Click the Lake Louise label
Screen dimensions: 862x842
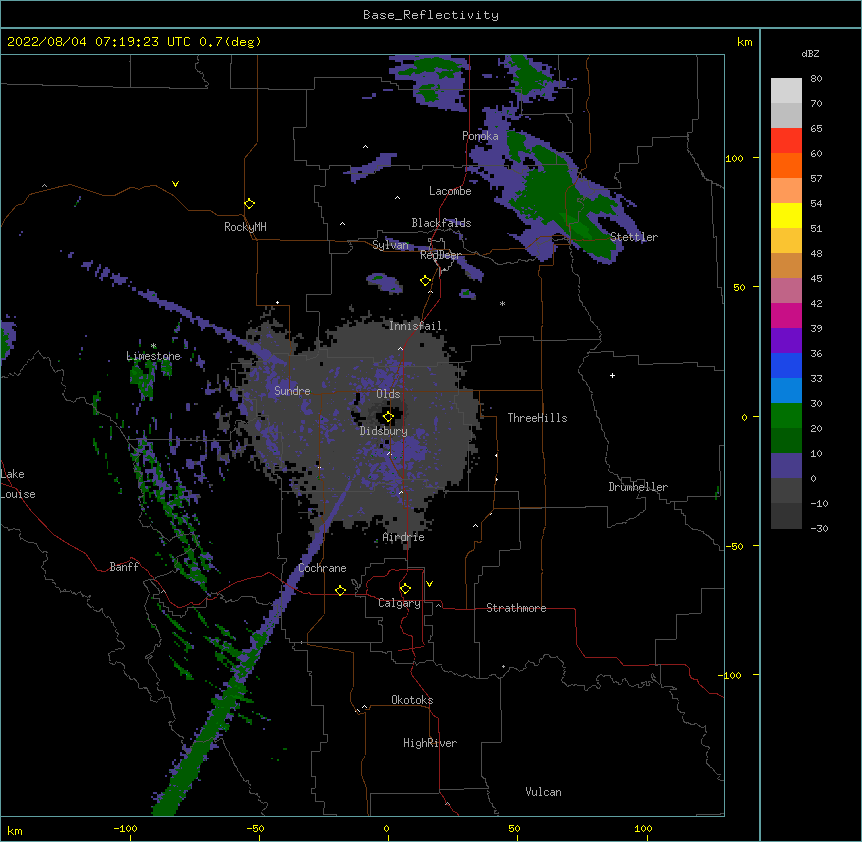coord(18,484)
